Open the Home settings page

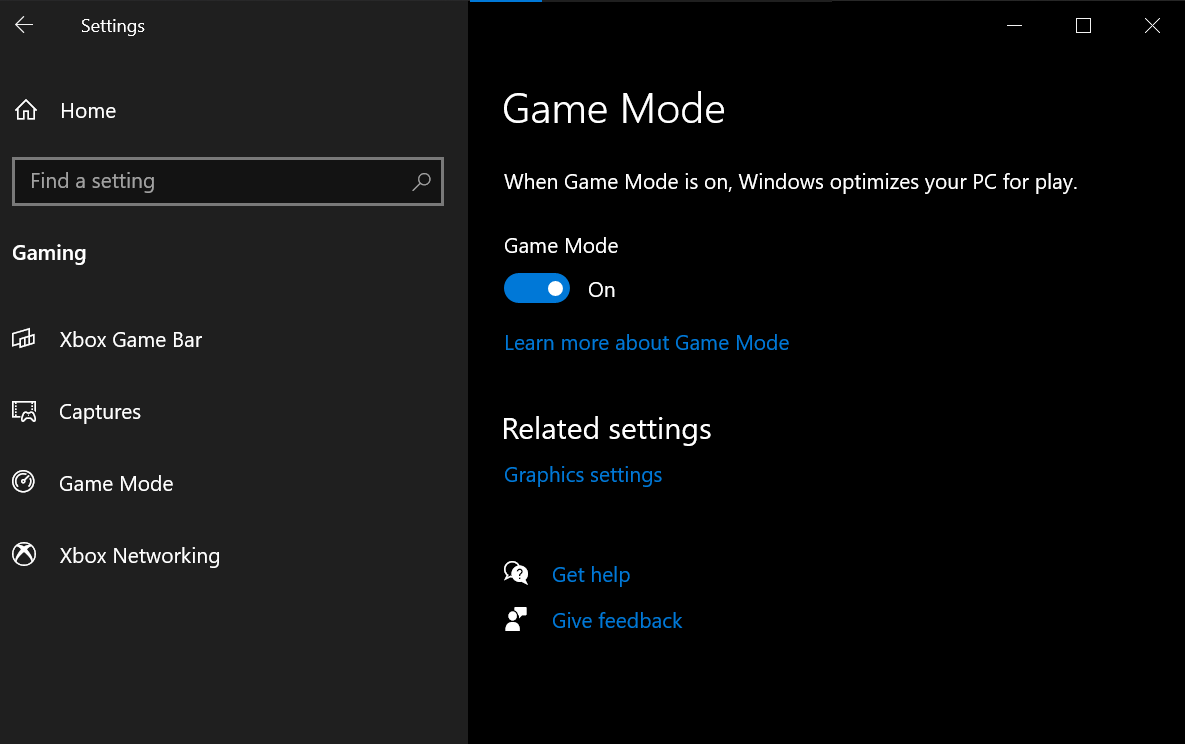88,110
